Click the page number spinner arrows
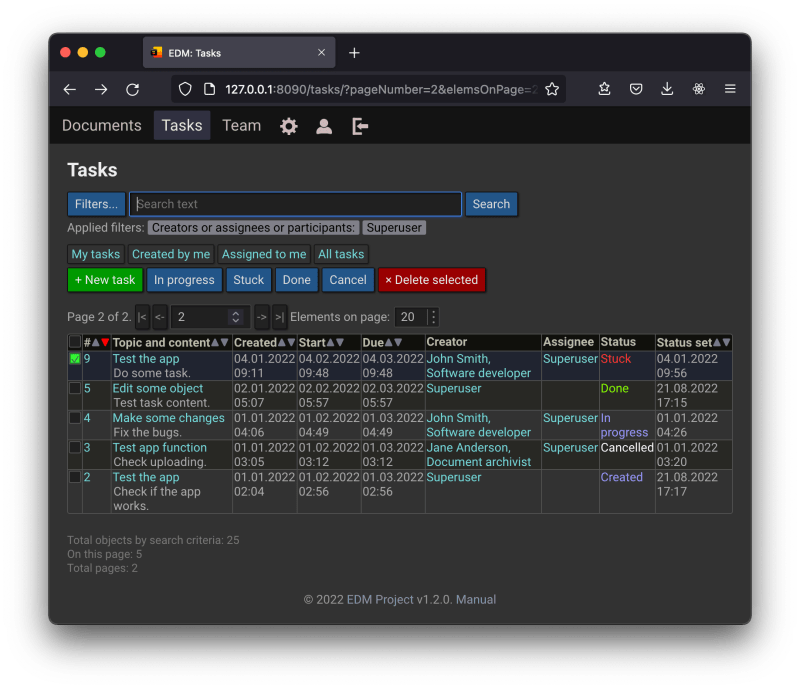 pyautogui.click(x=235, y=317)
